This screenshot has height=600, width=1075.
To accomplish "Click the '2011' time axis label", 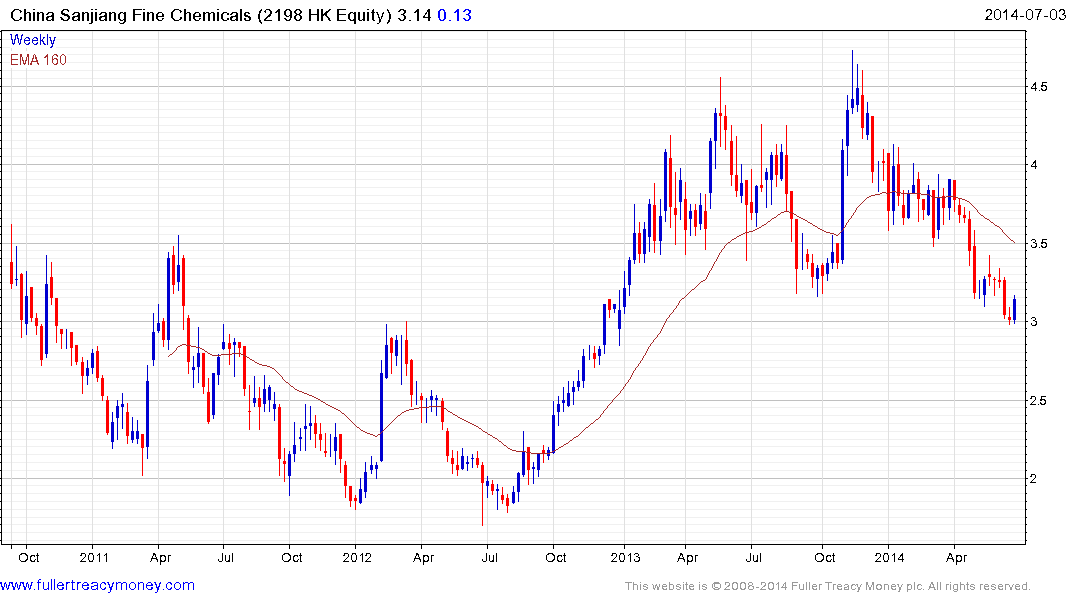I will (94, 557).
